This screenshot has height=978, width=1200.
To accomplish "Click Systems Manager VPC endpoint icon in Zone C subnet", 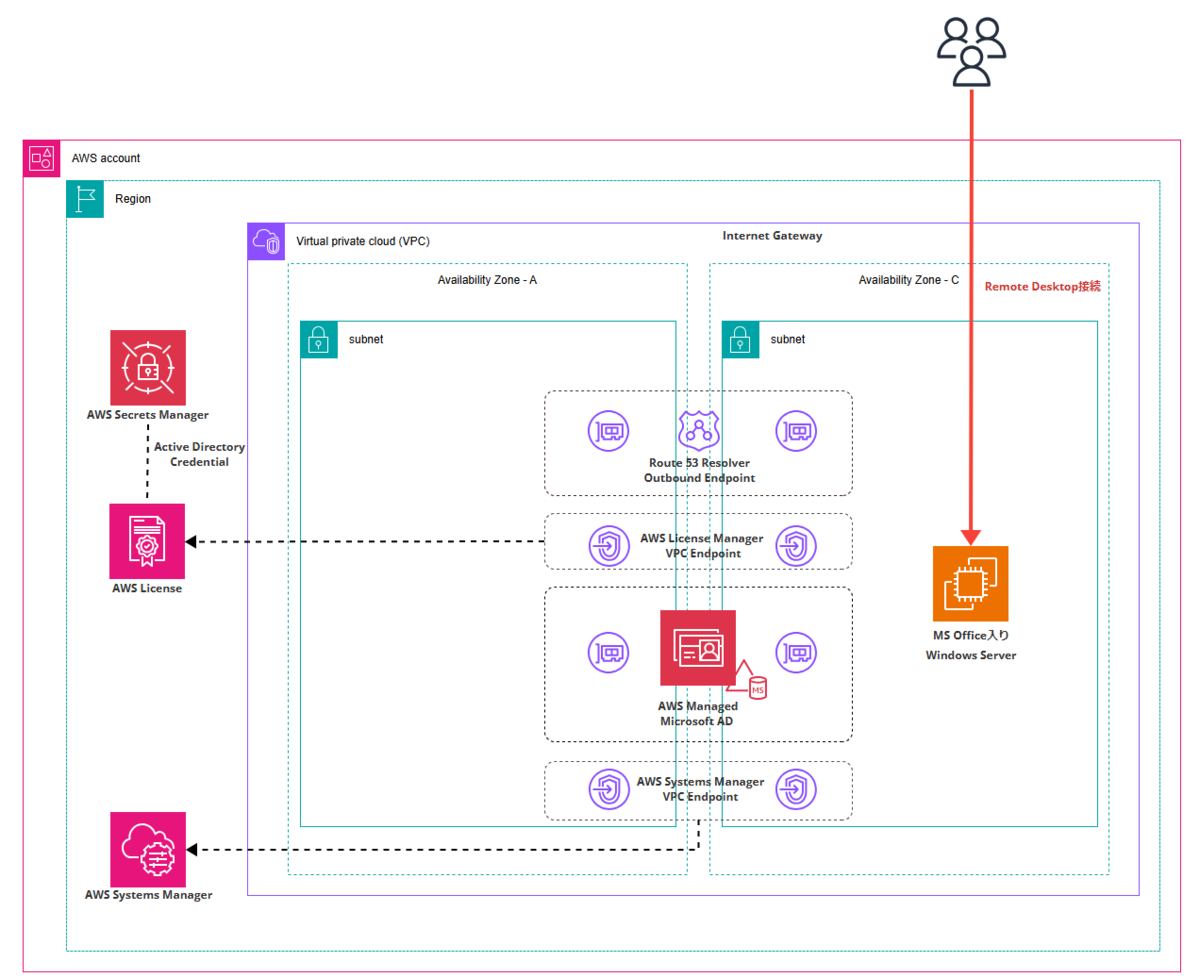I will pyautogui.click(x=795, y=789).
